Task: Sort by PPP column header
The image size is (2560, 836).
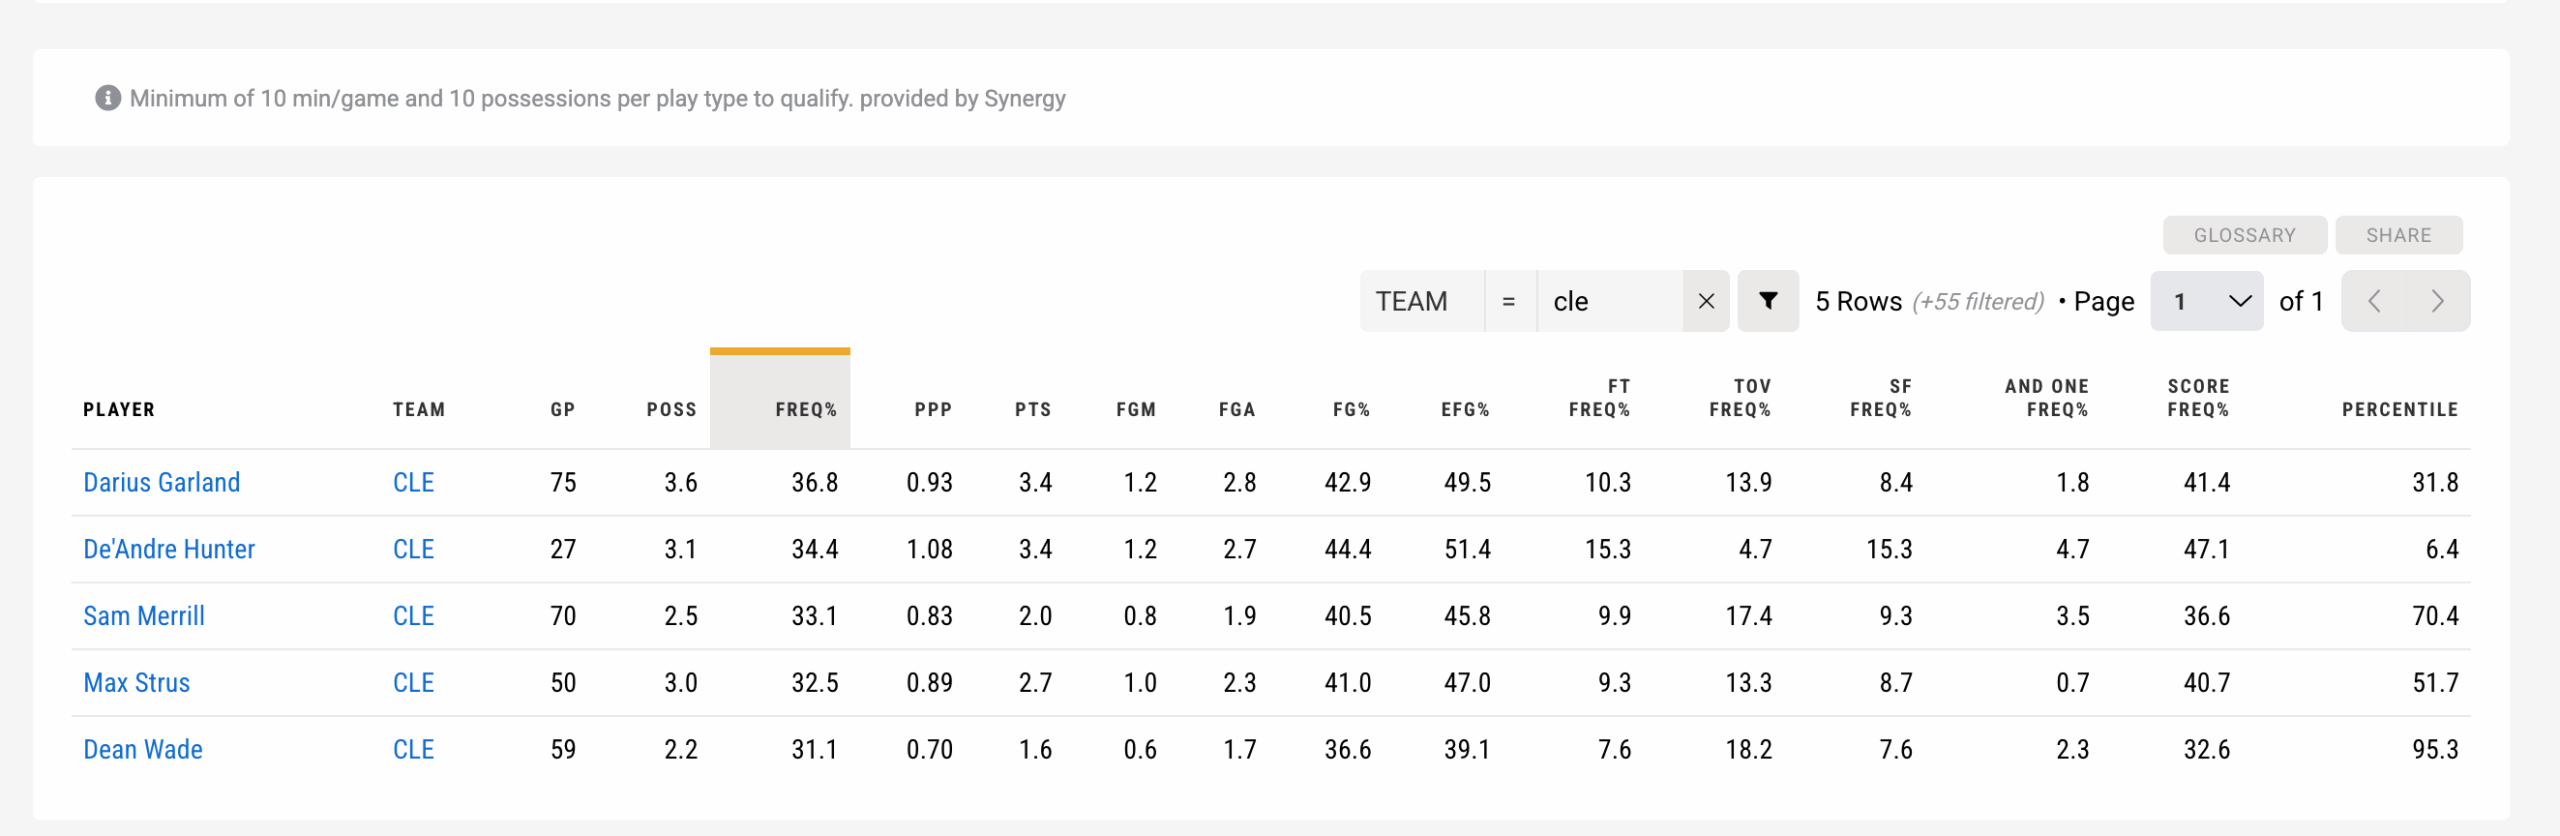Action: pyautogui.click(x=932, y=409)
